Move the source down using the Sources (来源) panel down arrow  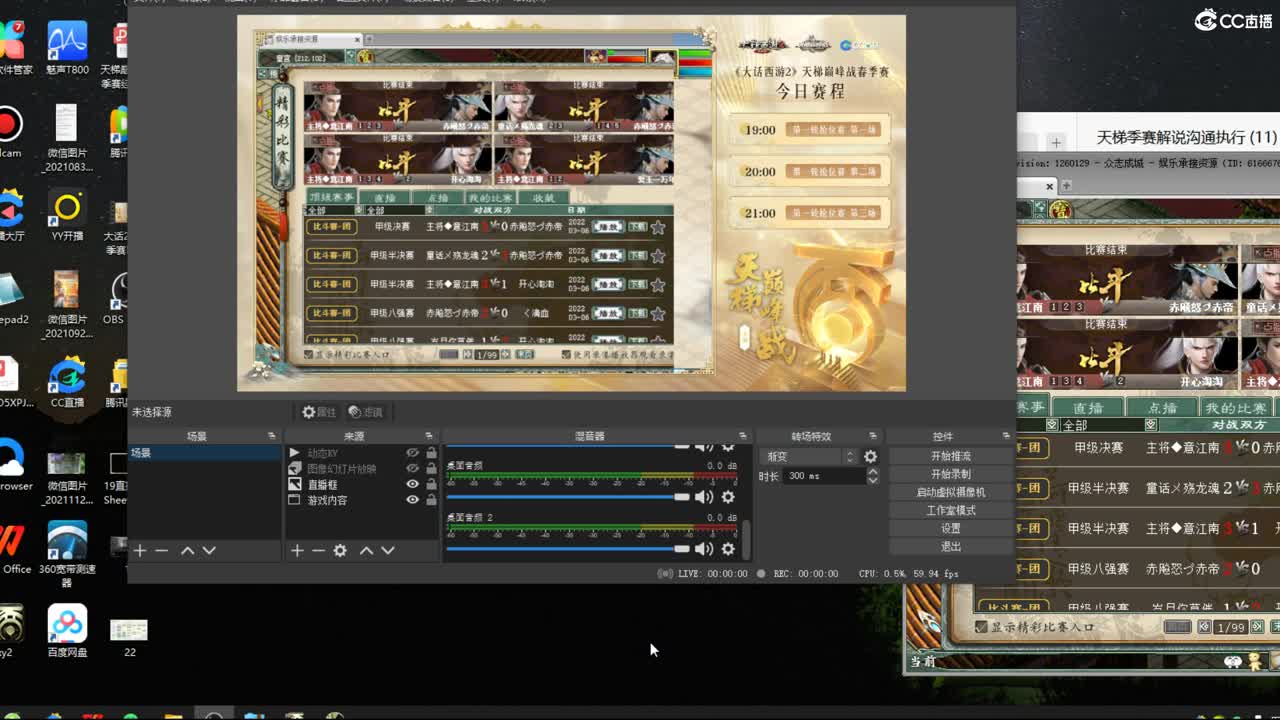[x=388, y=551]
